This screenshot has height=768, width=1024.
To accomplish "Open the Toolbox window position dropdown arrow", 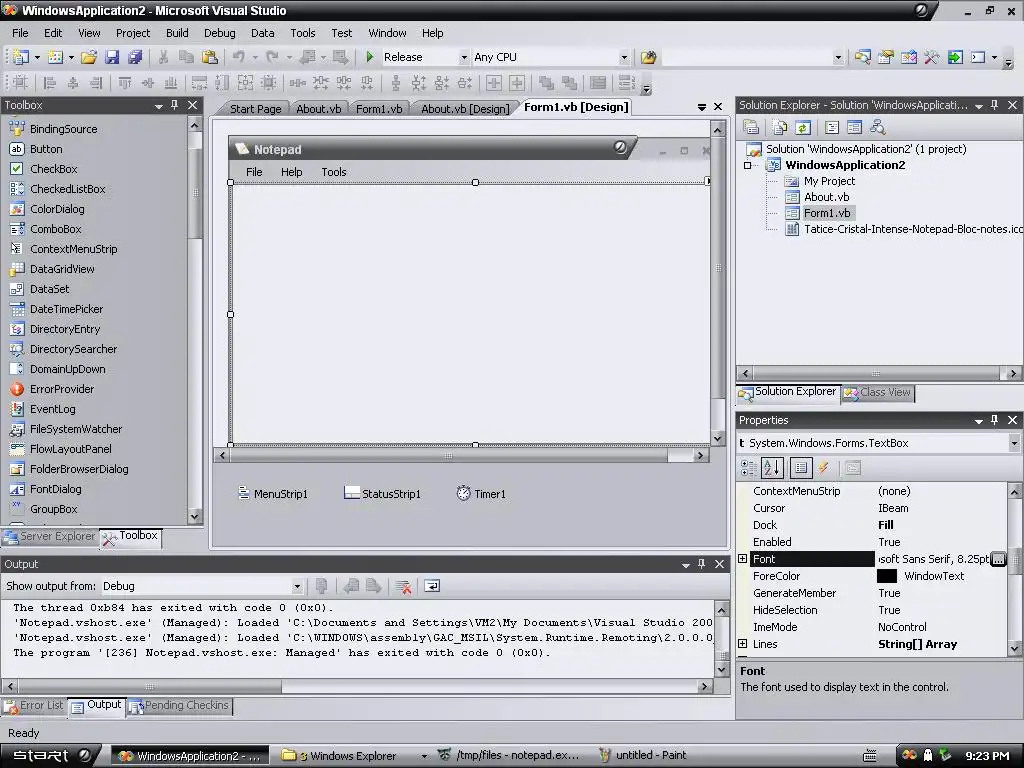I will [x=159, y=106].
